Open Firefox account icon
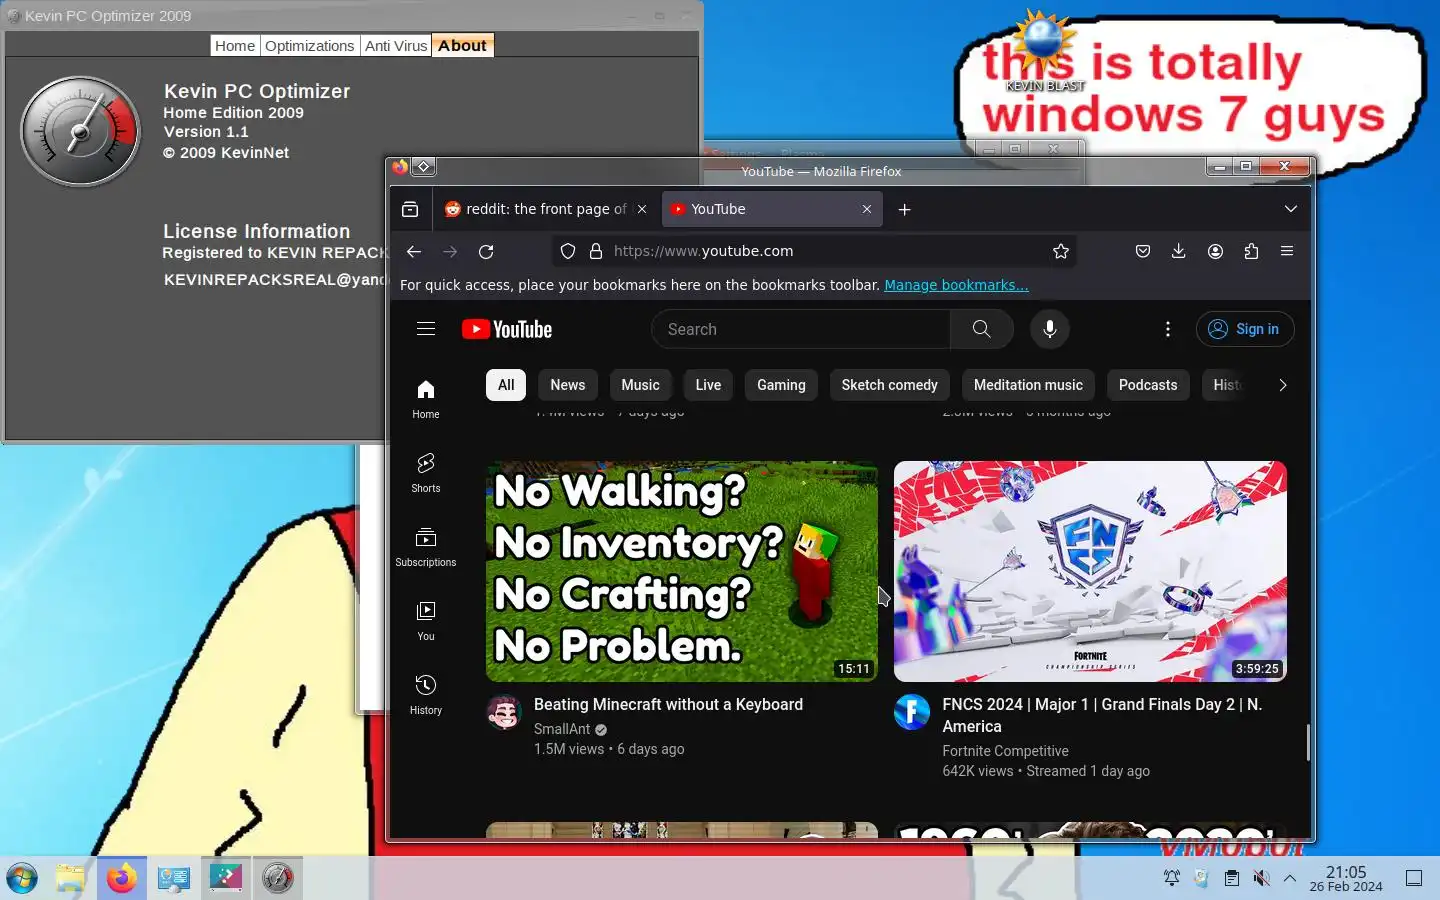1440x900 pixels. point(1215,252)
